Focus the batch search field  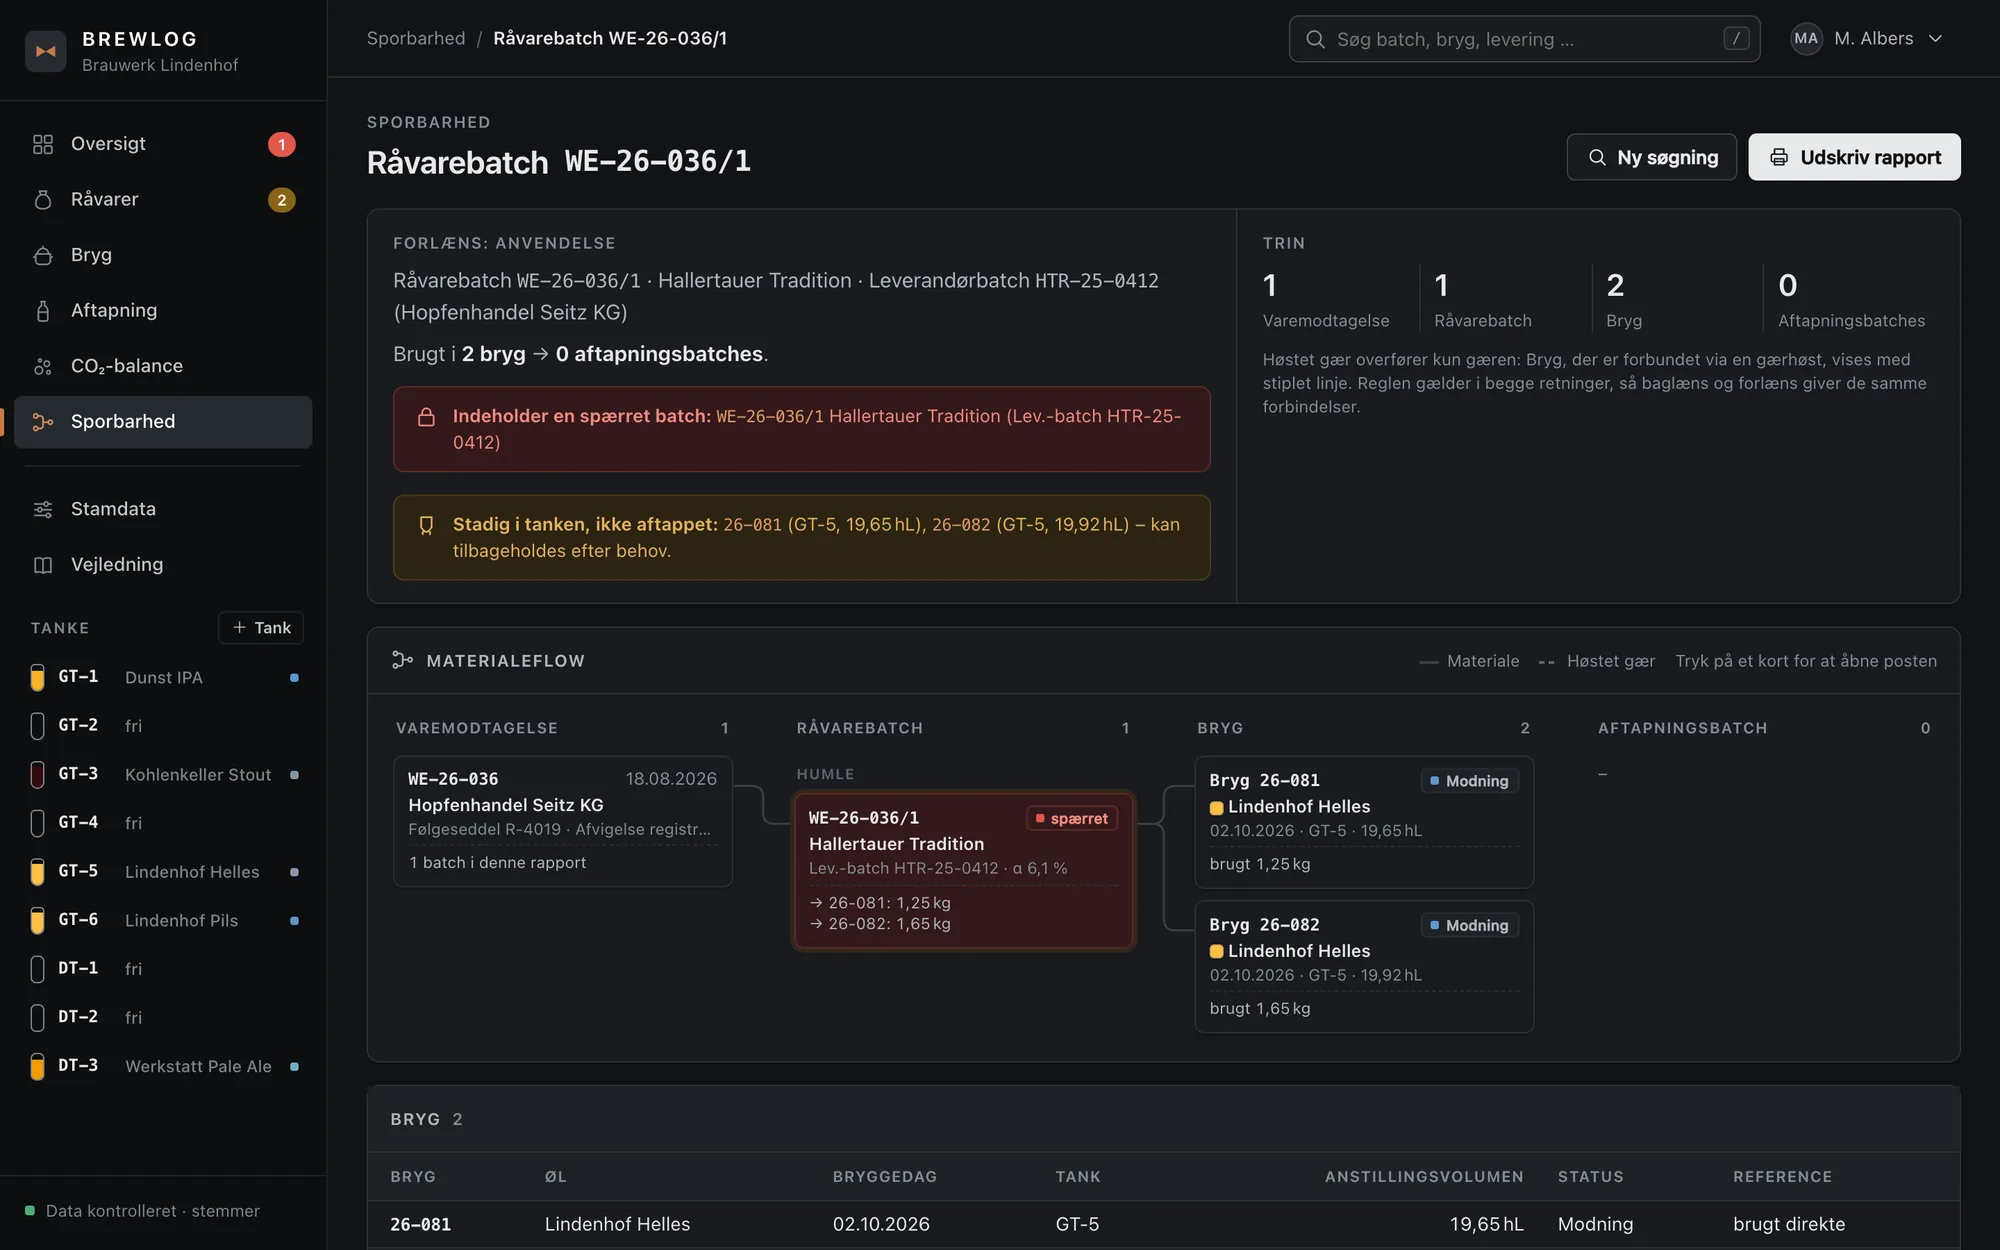click(x=1524, y=39)
